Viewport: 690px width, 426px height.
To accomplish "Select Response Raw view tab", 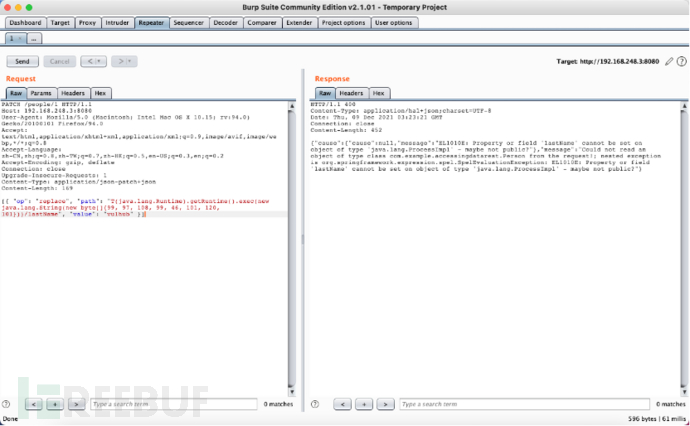I will point(325,93).
